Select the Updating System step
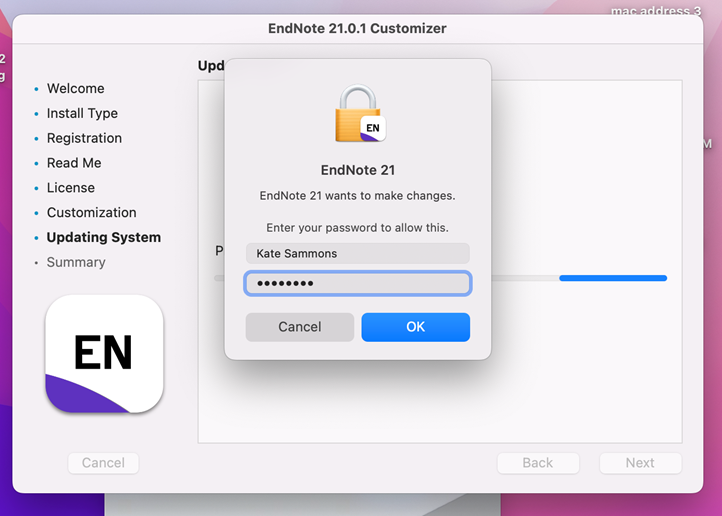The height and width of the screenshot is (516, 722). point(104,238)
